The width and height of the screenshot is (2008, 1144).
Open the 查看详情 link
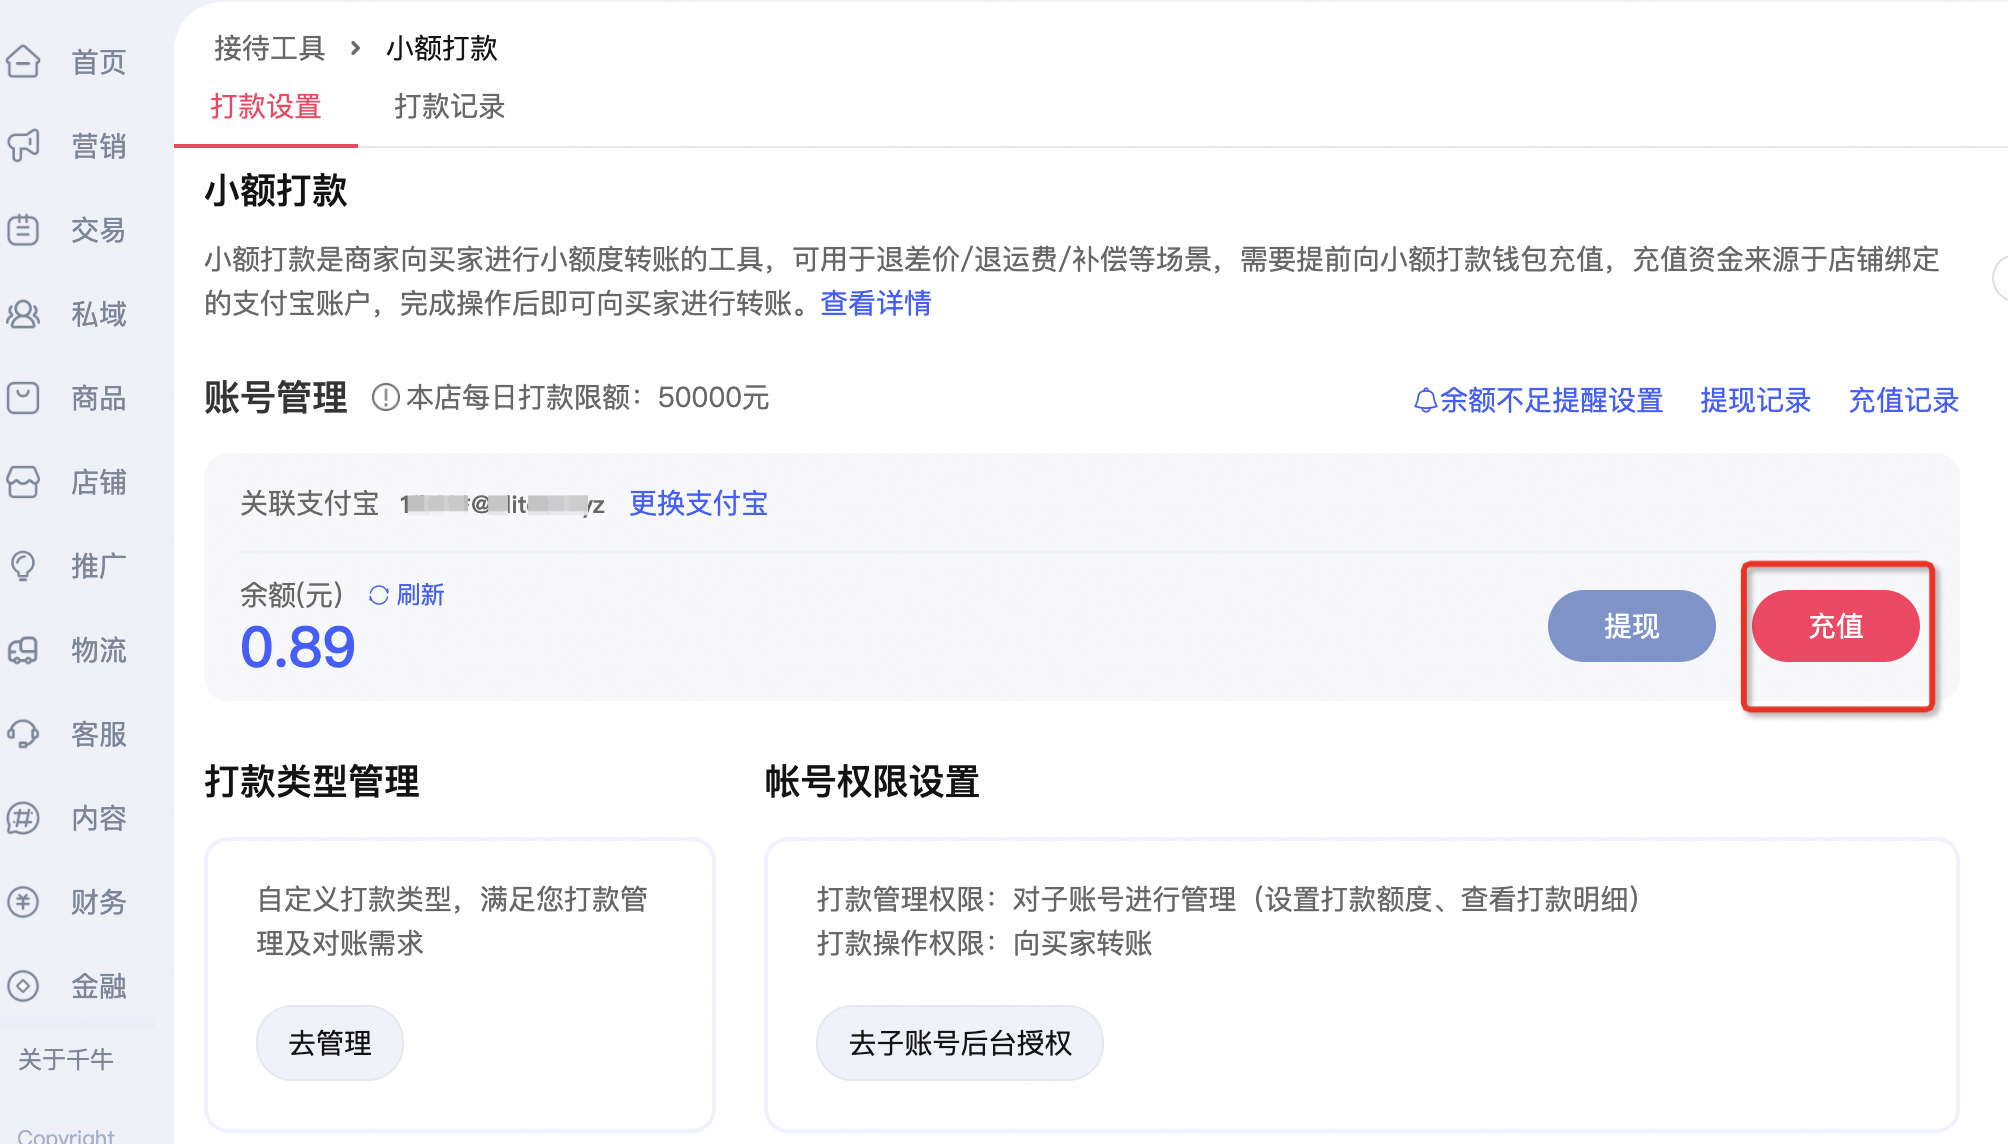pos(876,303)
